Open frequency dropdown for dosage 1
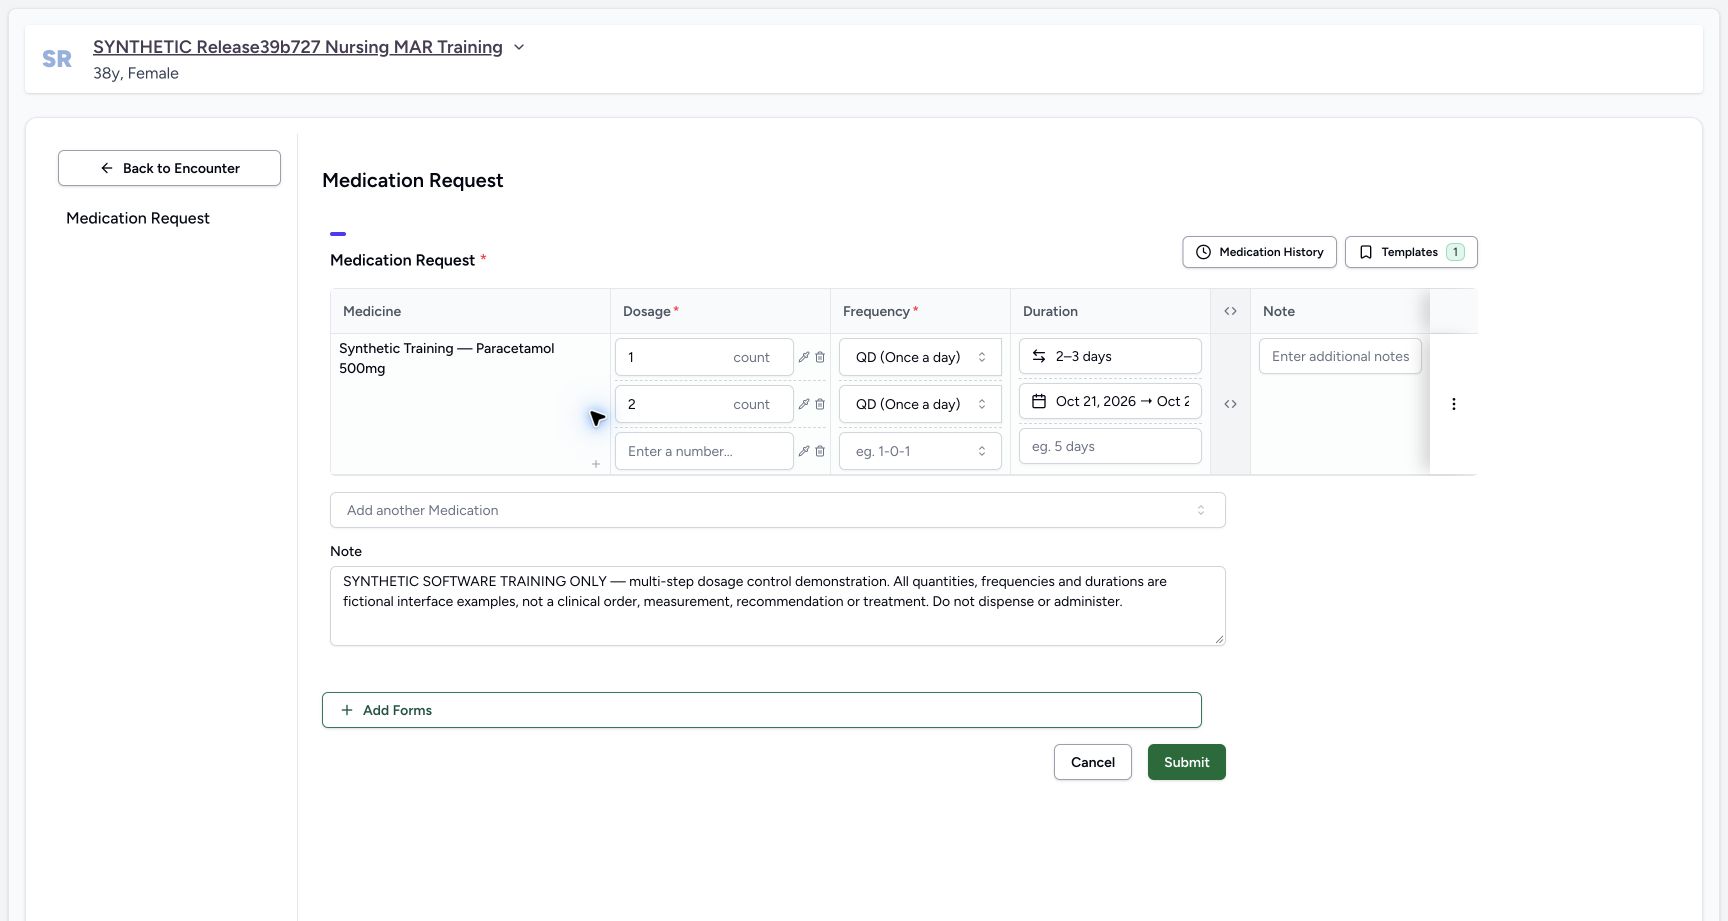This screenshot has height=921, width=1728. (x=920, y=357)
